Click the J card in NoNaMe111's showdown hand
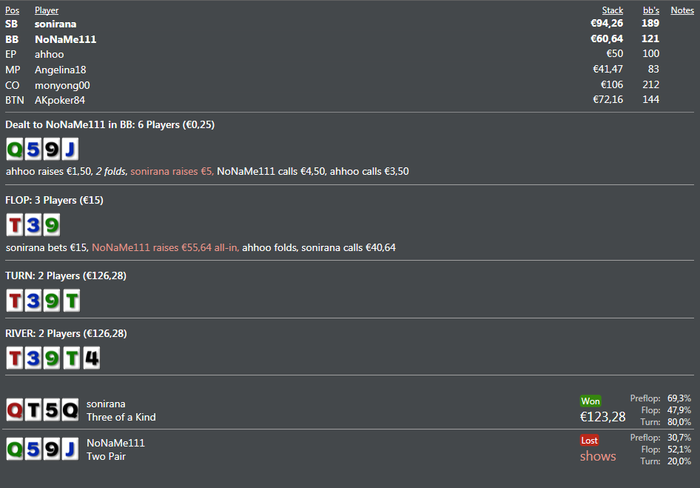 [x=68, y=449]
